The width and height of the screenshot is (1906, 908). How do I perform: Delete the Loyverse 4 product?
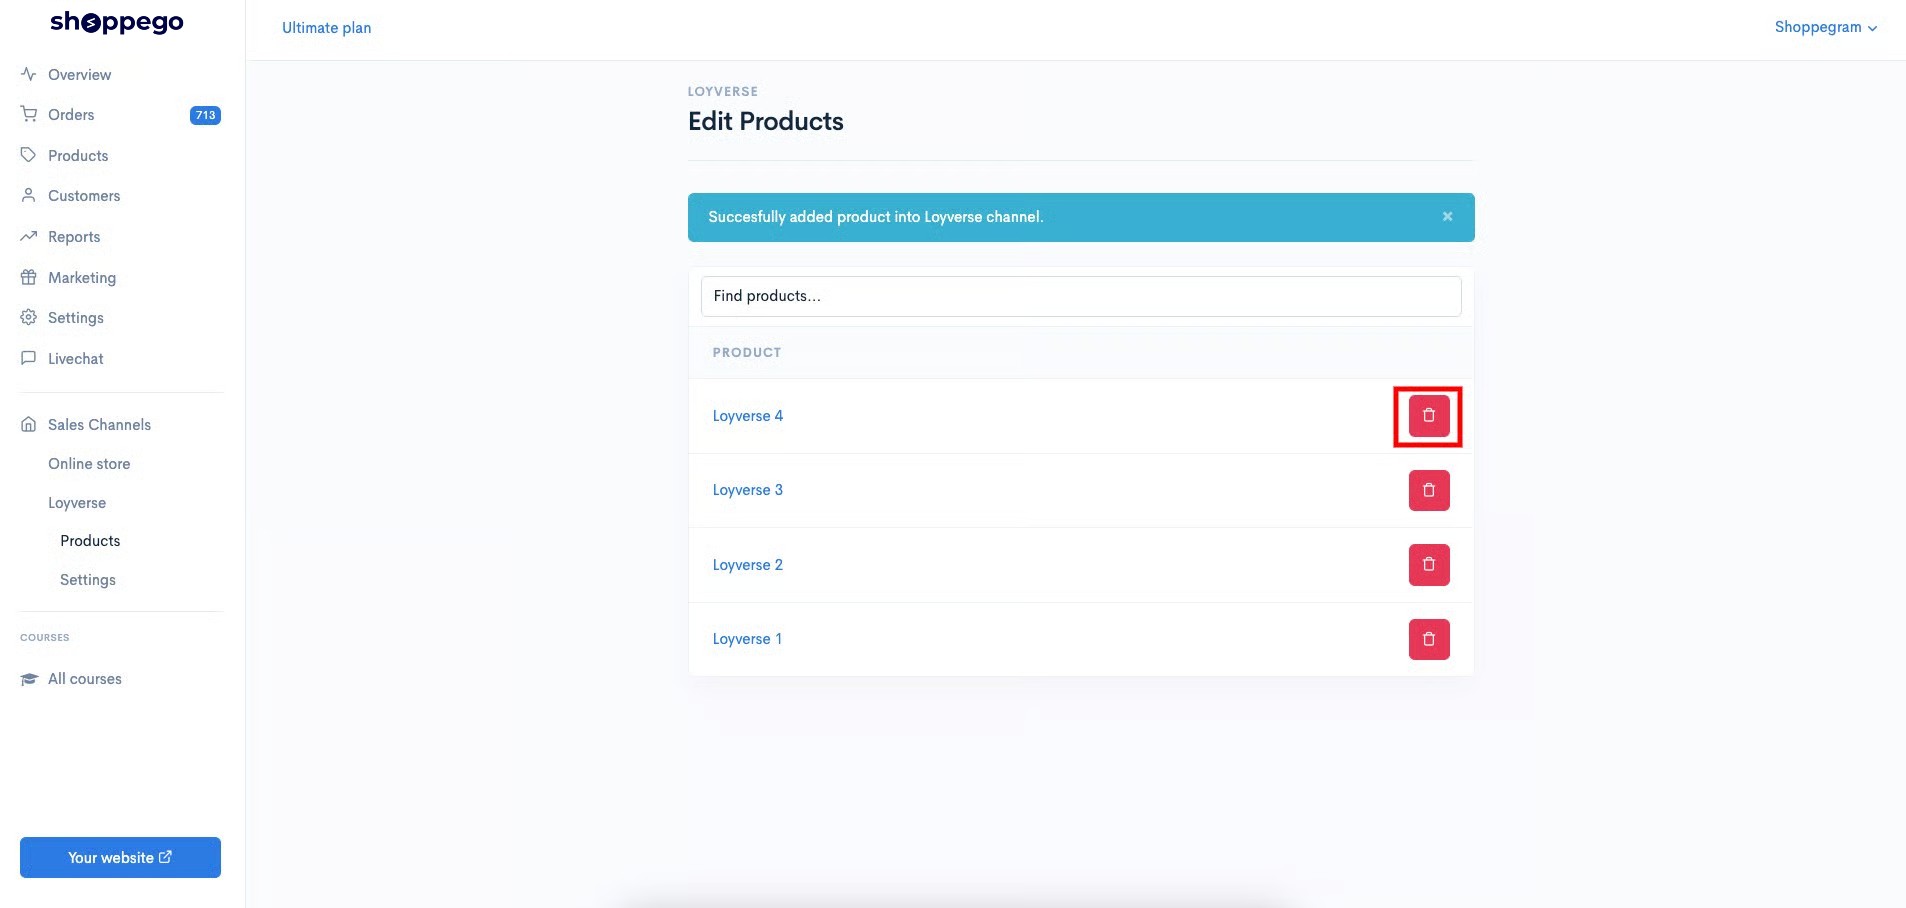pos(1428,416)
